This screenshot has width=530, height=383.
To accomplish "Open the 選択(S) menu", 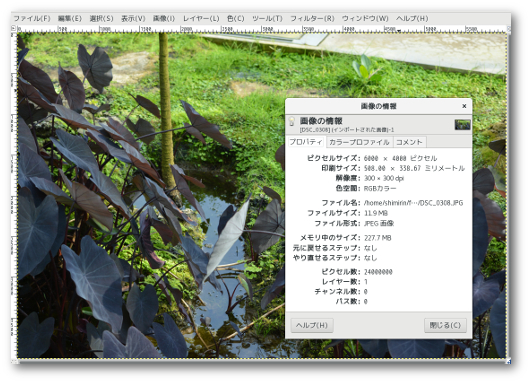I will click(101, 18).
